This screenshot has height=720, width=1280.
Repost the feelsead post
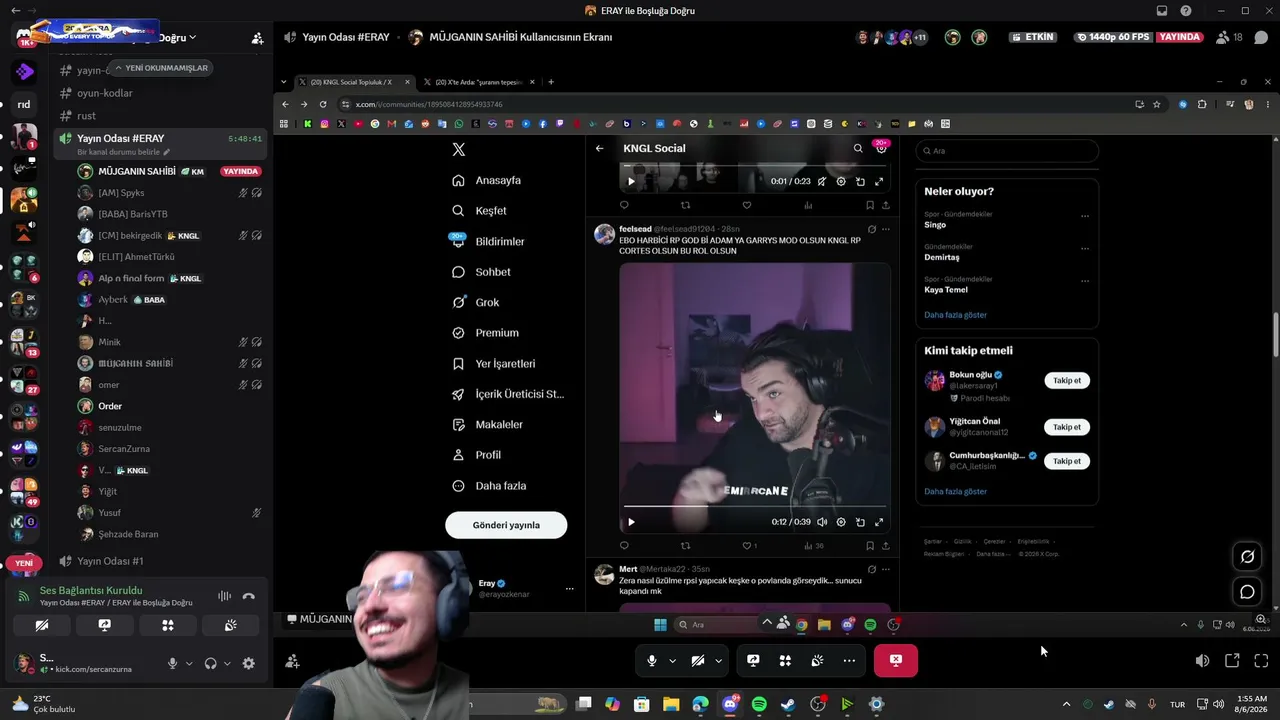click(x=686, y=546)
